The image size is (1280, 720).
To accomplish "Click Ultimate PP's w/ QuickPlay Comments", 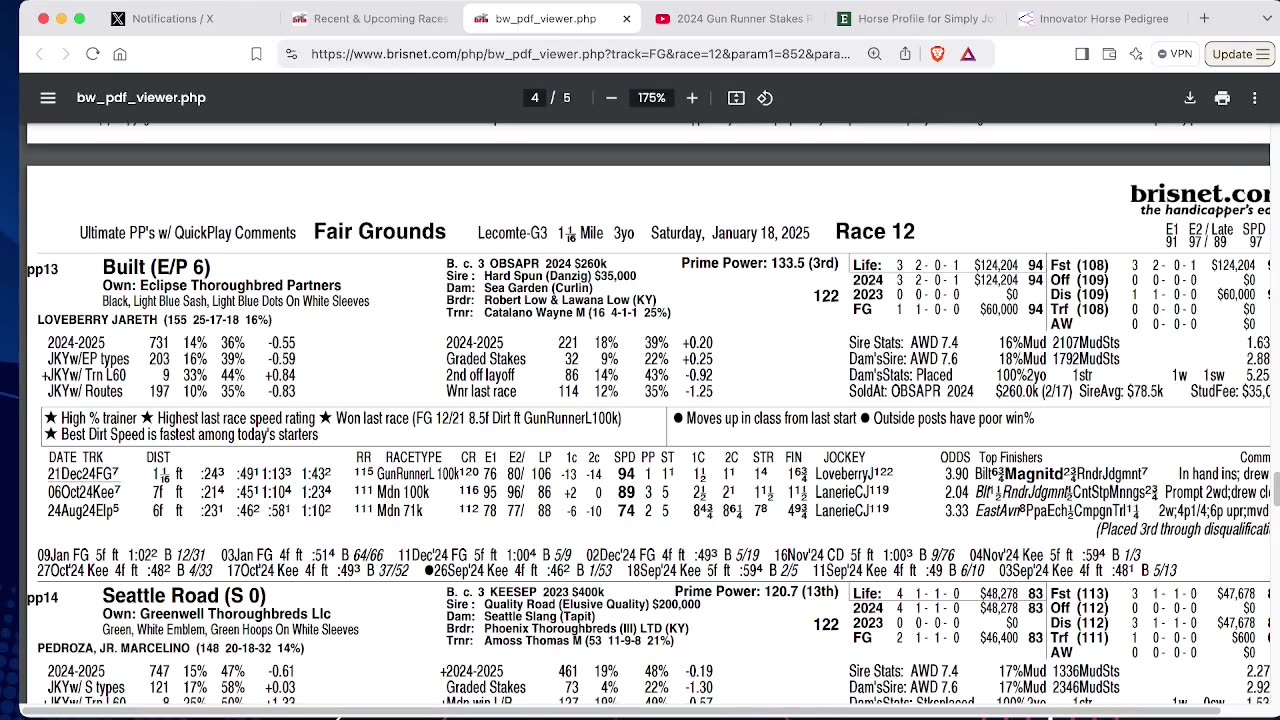I will pos(188,233).
